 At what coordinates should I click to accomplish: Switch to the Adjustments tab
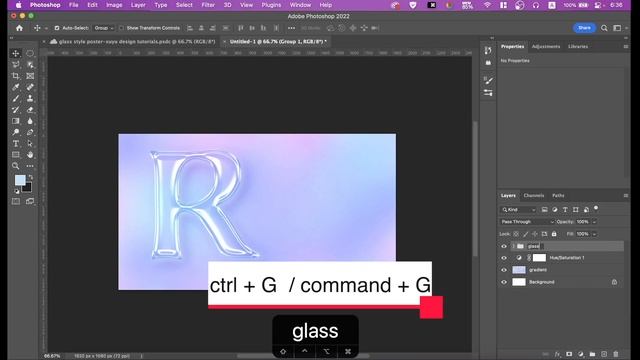pyautogui.click(x=546, y=47)
